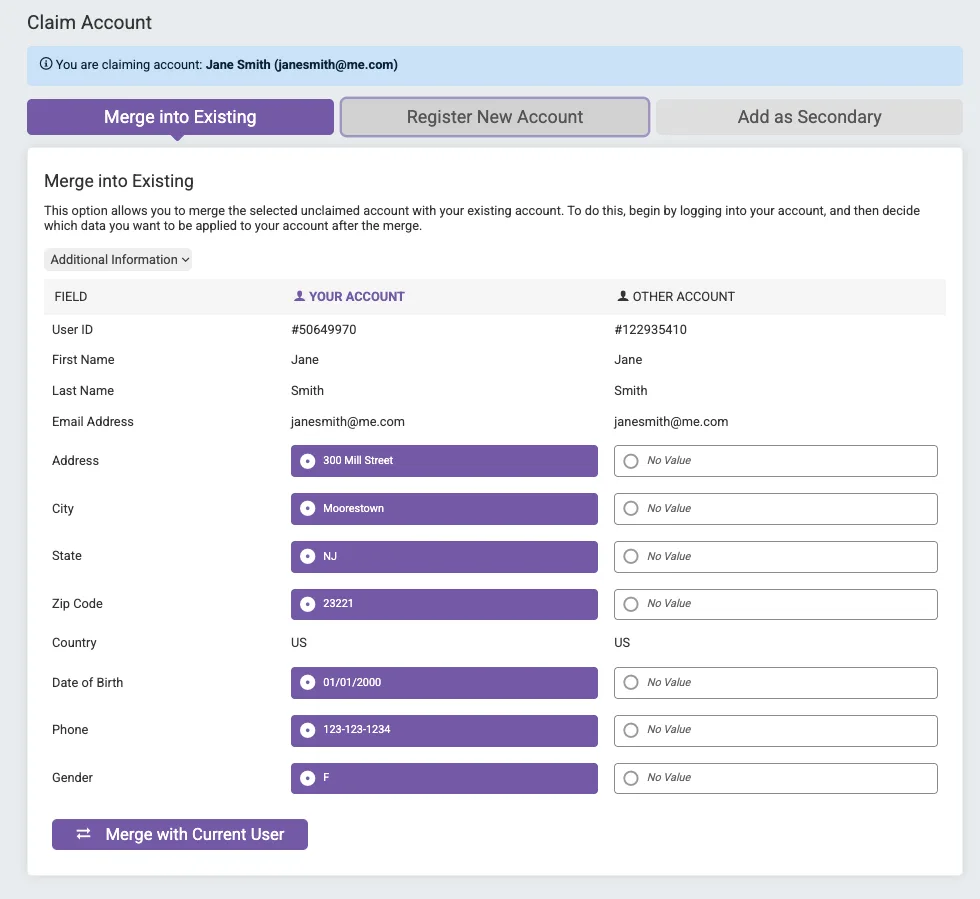Switch to Add as Secondary tab
The width and height of the screenshot is (980, 899).
(809, 117)
